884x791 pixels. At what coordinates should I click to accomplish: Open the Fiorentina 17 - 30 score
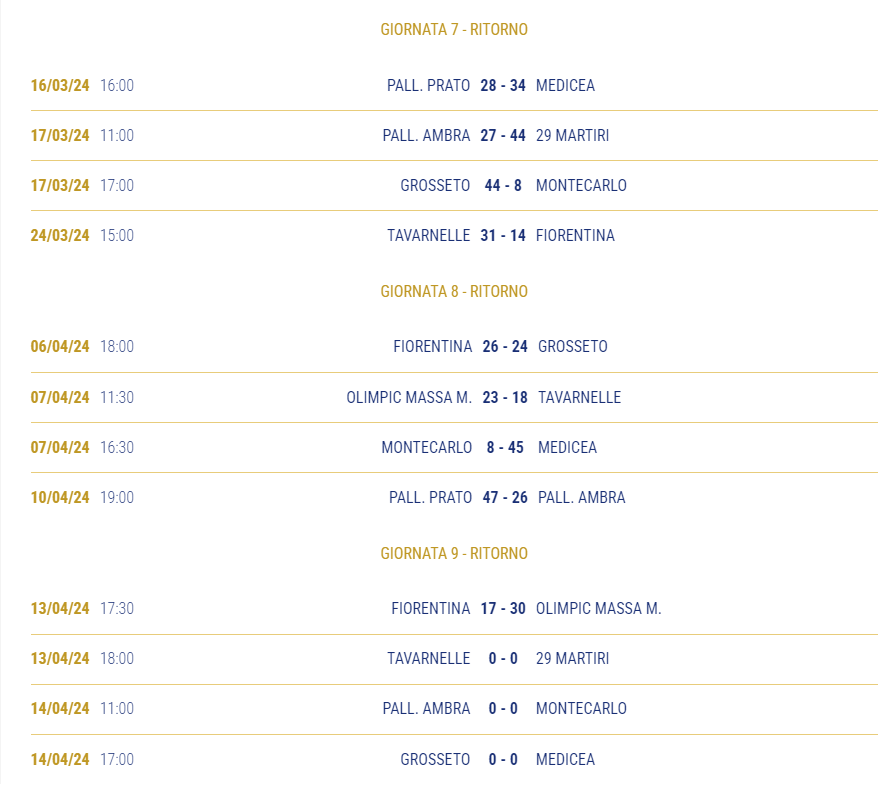[x=503, y=609]
